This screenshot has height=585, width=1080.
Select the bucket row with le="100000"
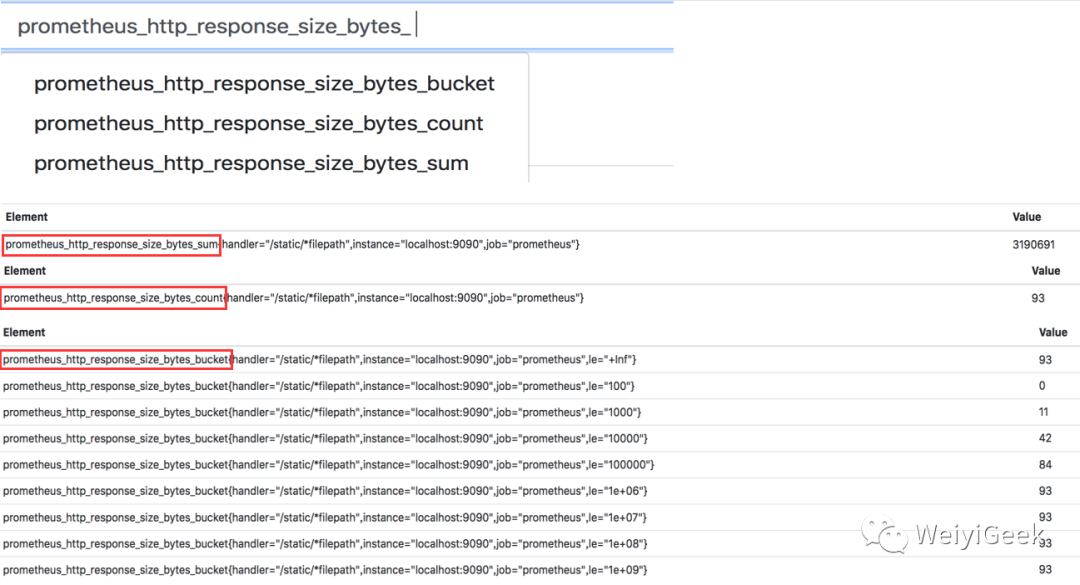coord(328,465)
